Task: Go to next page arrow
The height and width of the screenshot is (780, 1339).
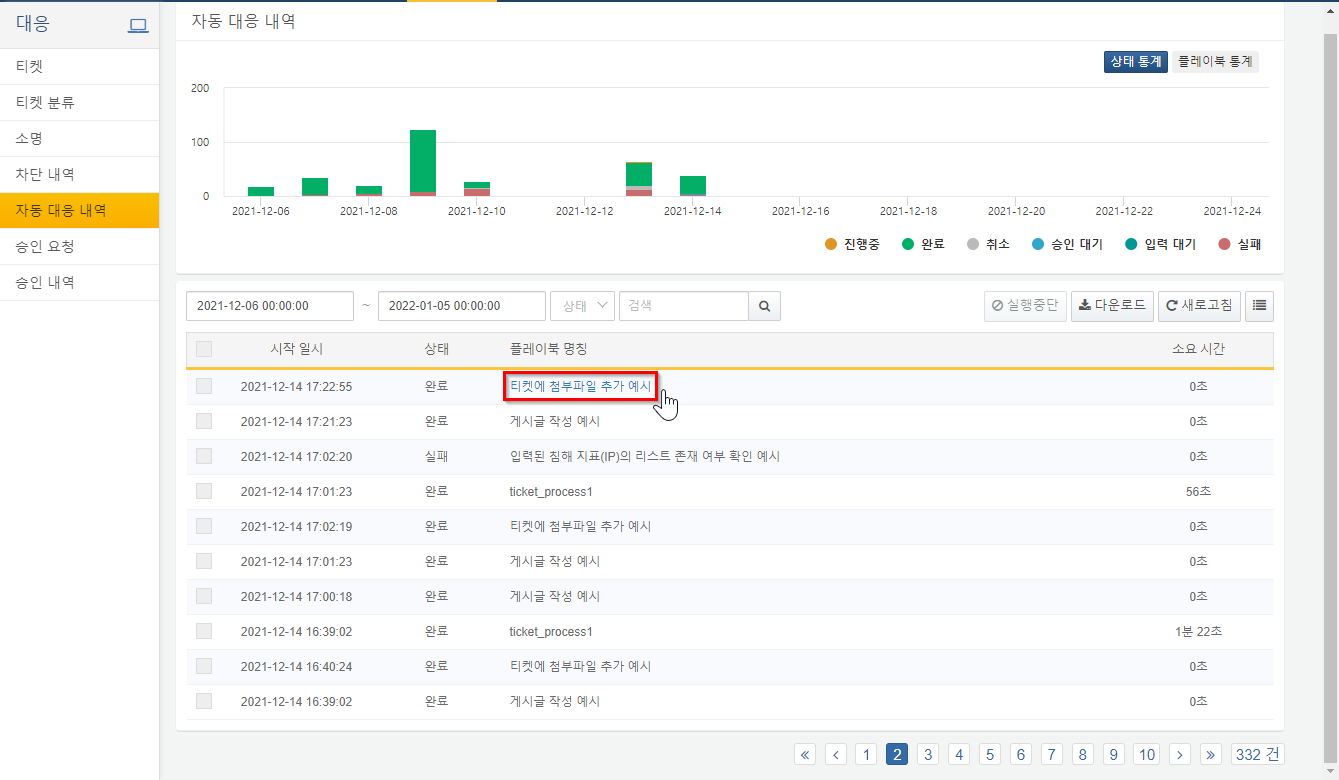Action: click(x=1180, y=754)
